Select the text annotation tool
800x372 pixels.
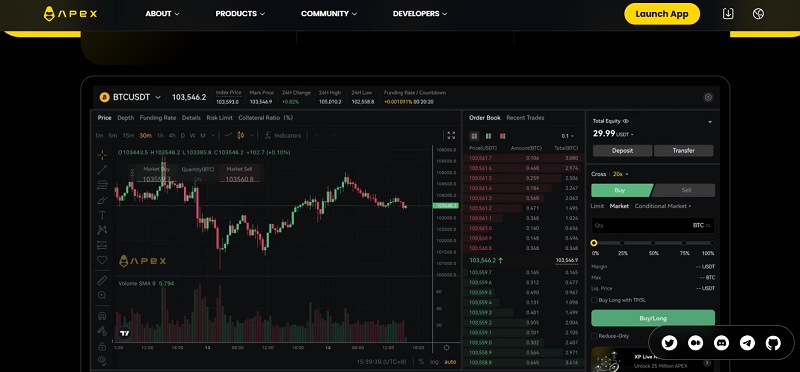102,215
